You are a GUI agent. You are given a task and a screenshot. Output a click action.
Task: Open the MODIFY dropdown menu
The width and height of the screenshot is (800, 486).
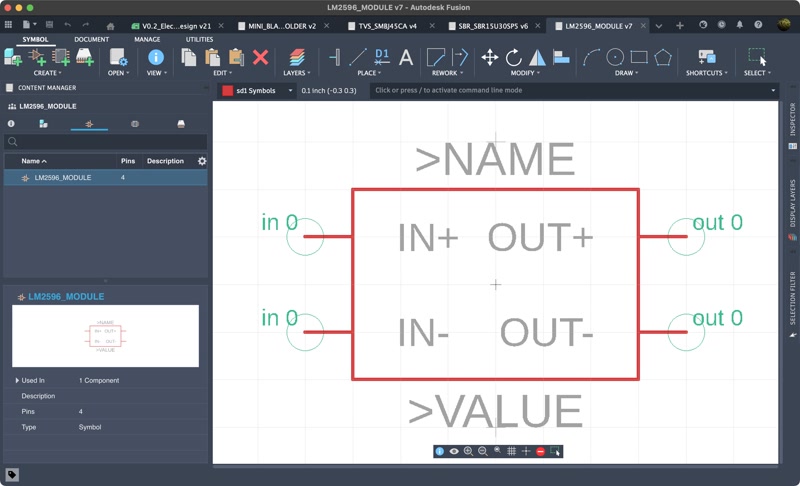[x=526, y=73]
